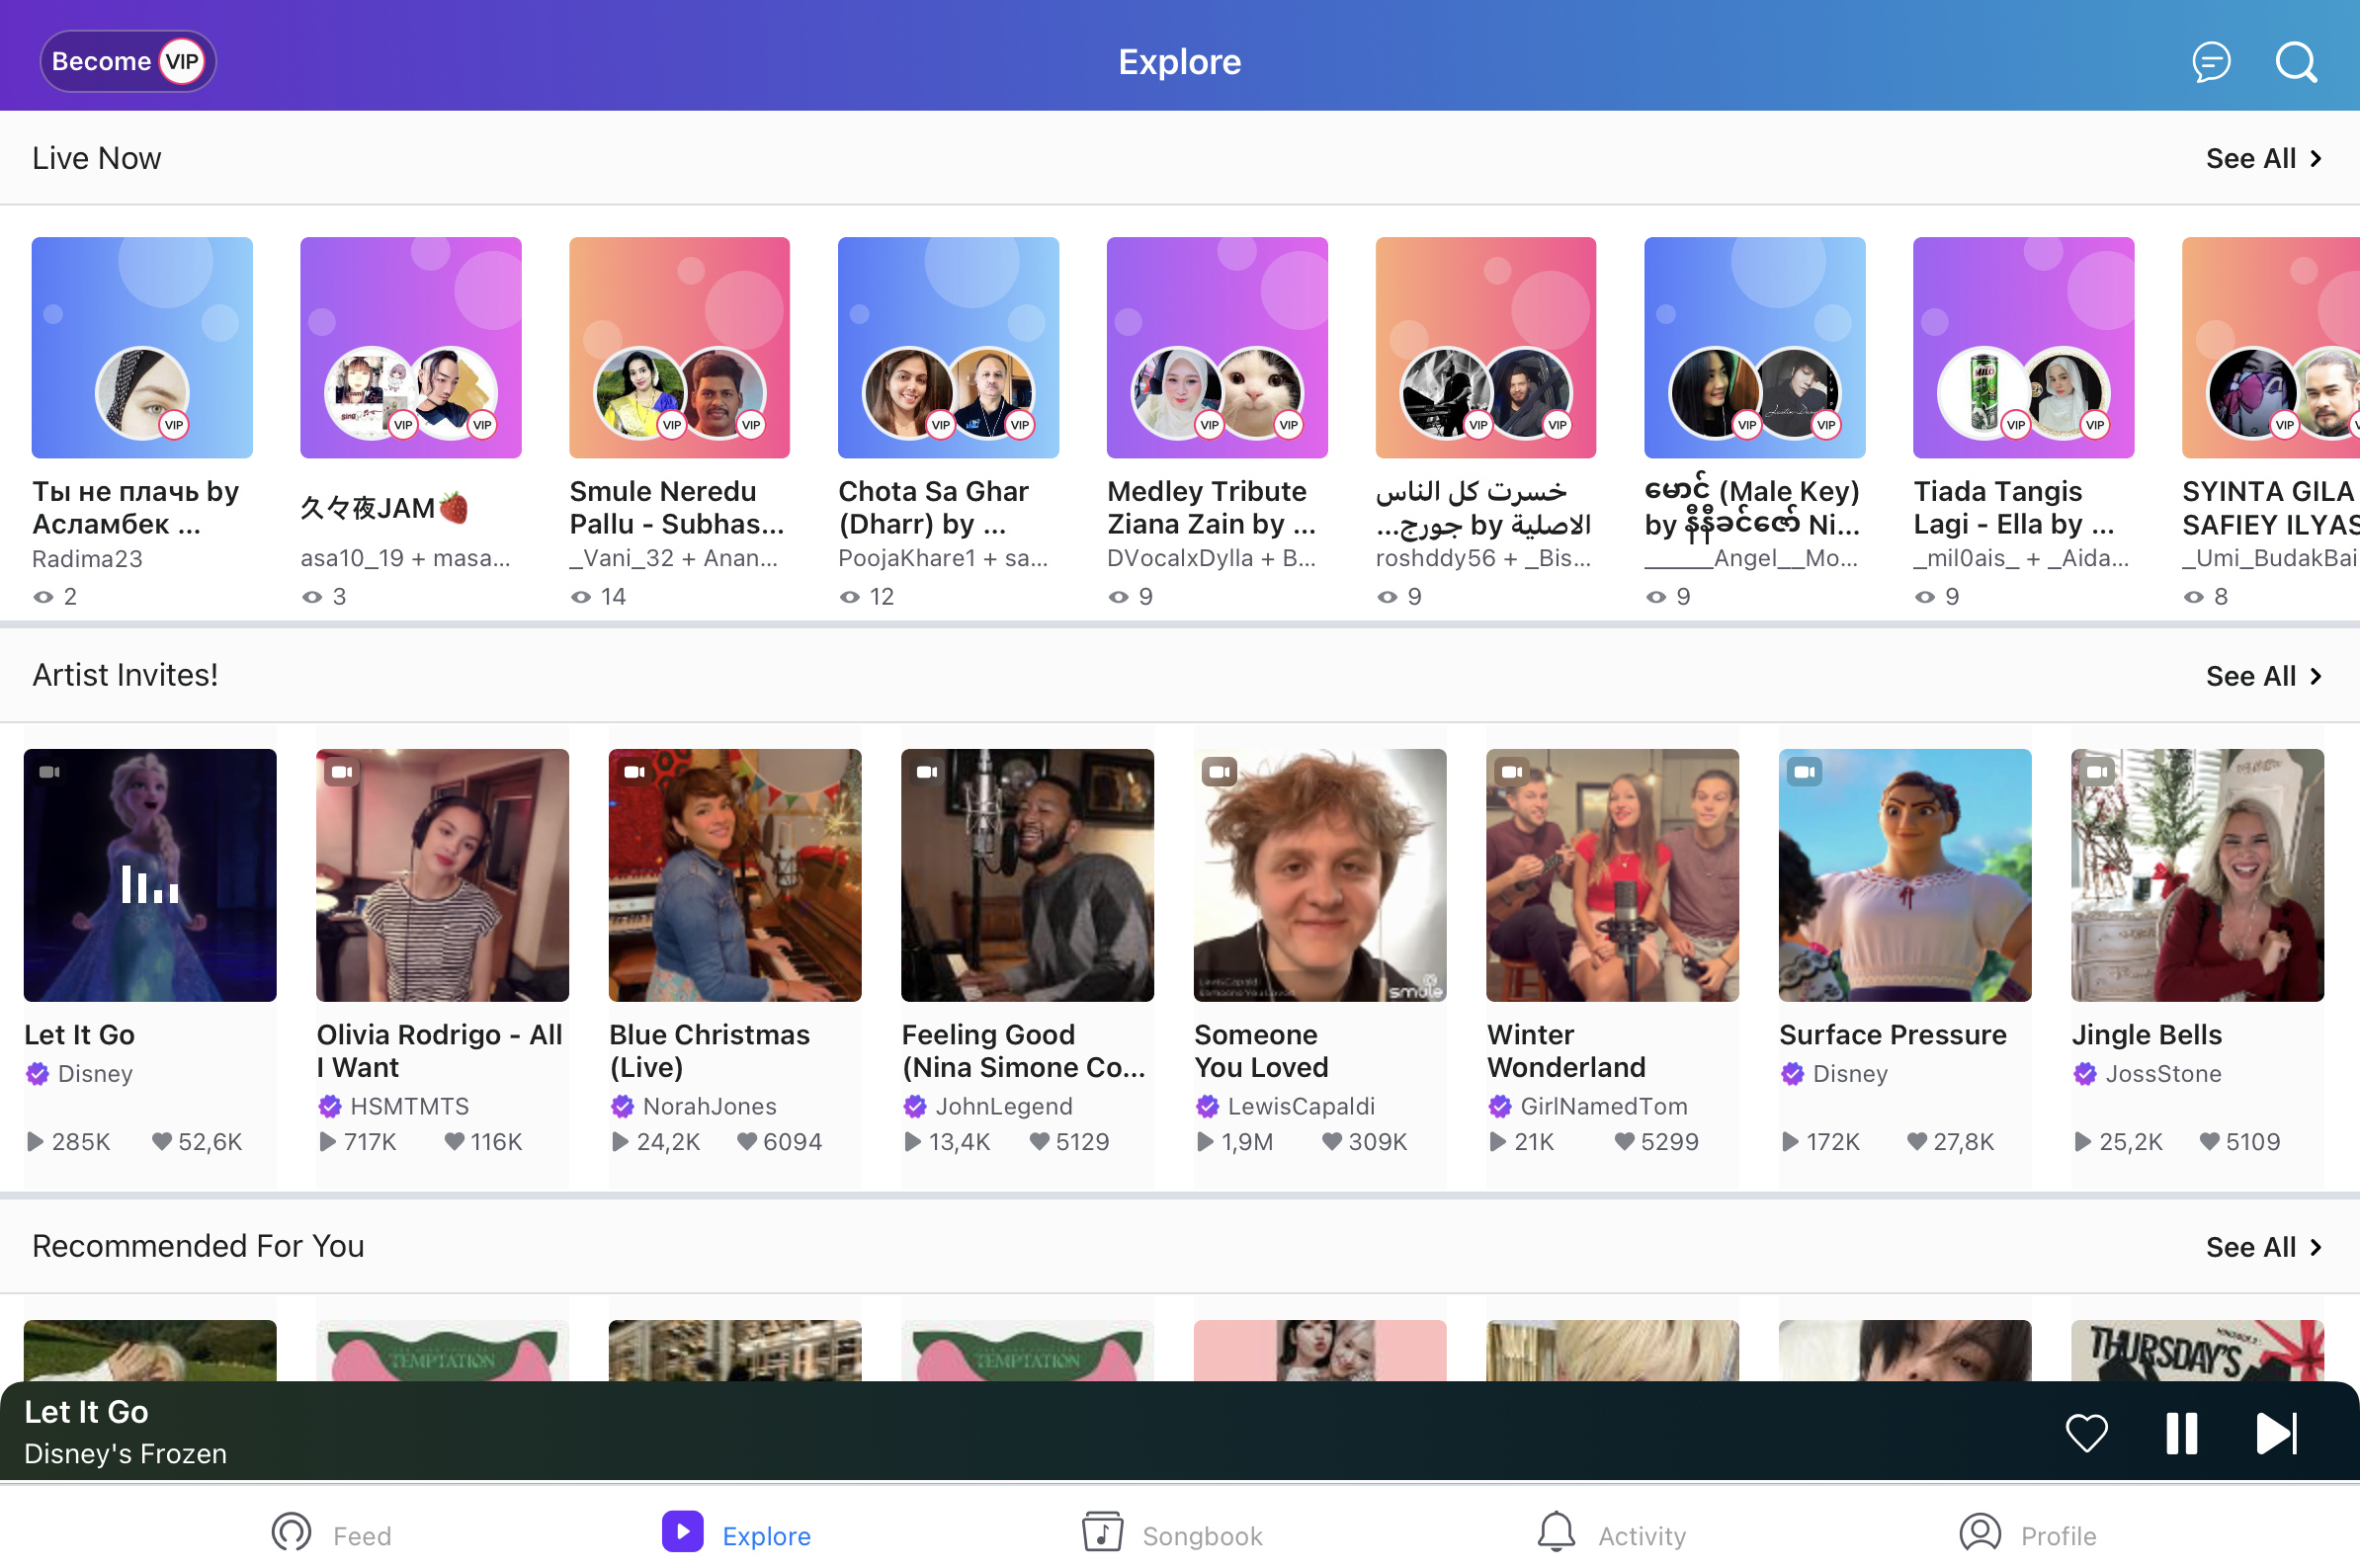
Task: Open the Songbook tab
Action: [x=1173, y=1534]
